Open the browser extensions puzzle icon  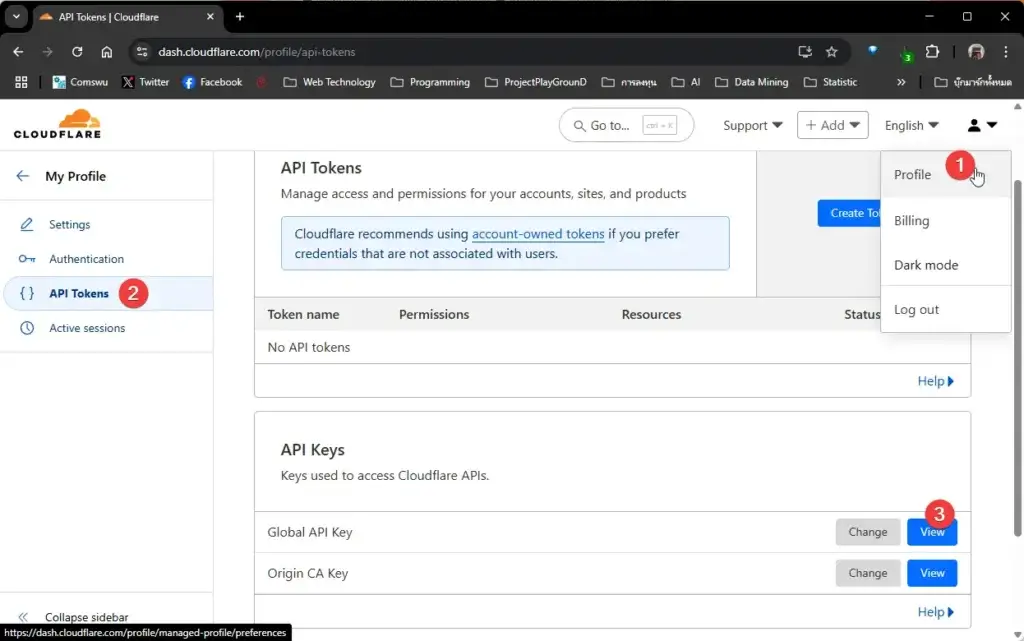click(x=933, y=52)
